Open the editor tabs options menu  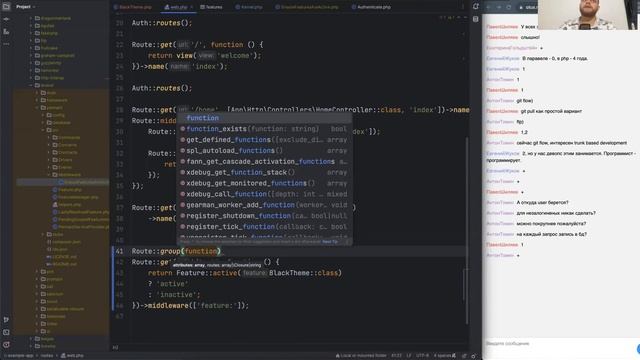pyautogui.click(x=462, y=7)
